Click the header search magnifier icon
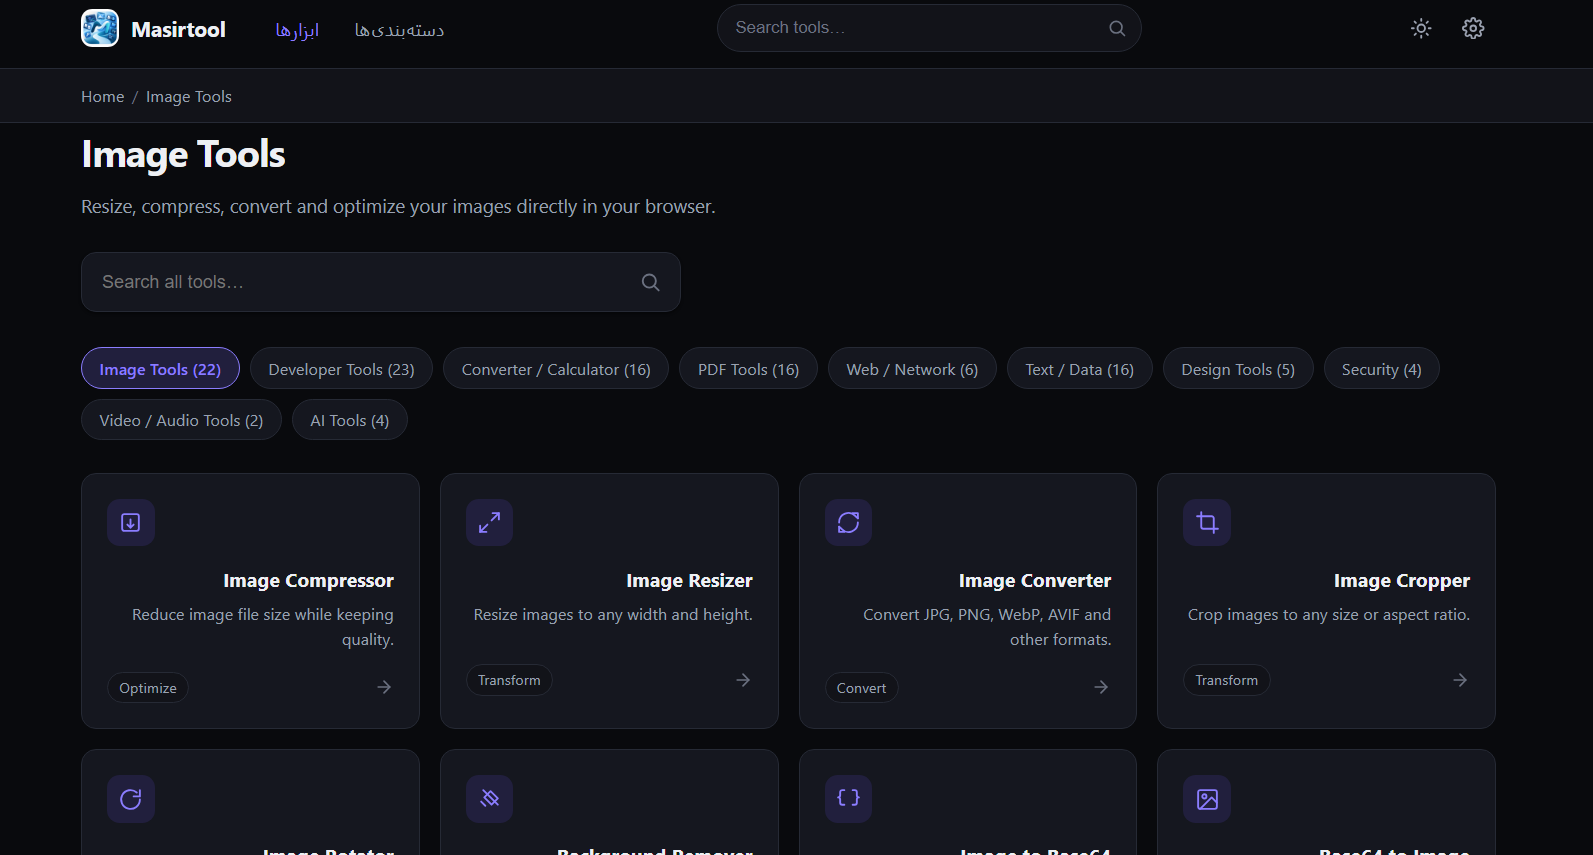1593x855 pixels. pos(1117,28)
